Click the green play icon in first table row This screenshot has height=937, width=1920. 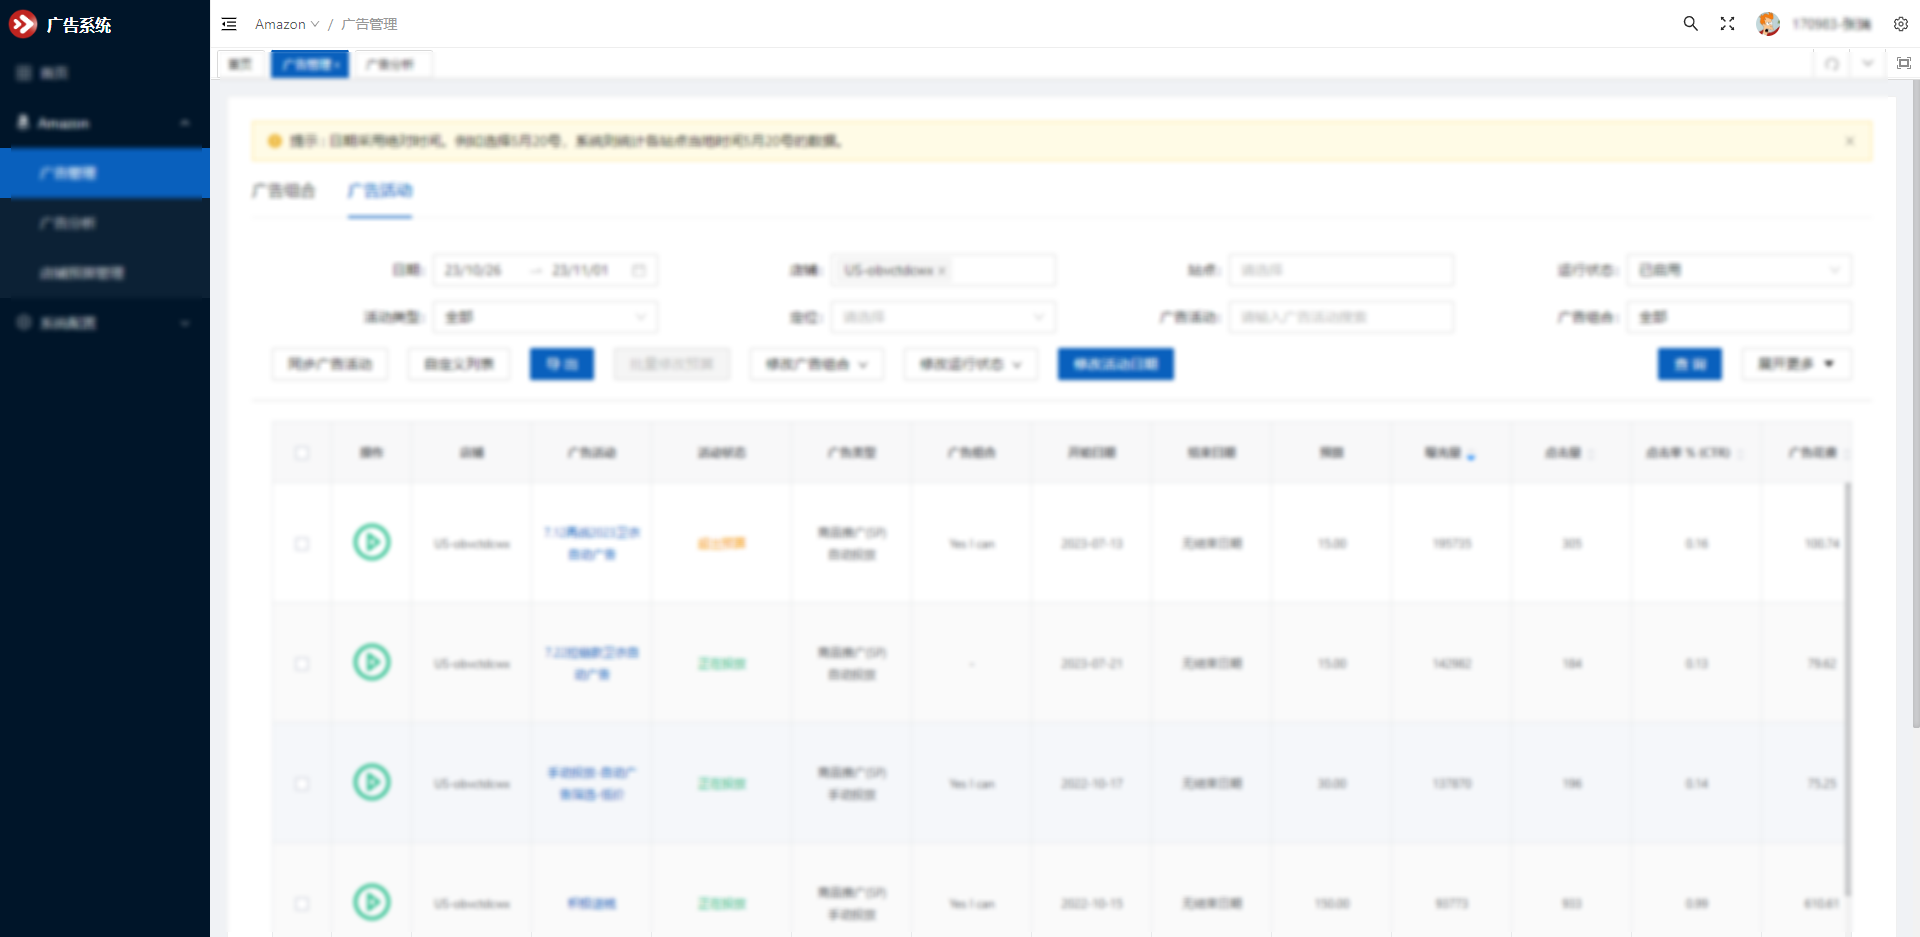(x=372, y=543)
